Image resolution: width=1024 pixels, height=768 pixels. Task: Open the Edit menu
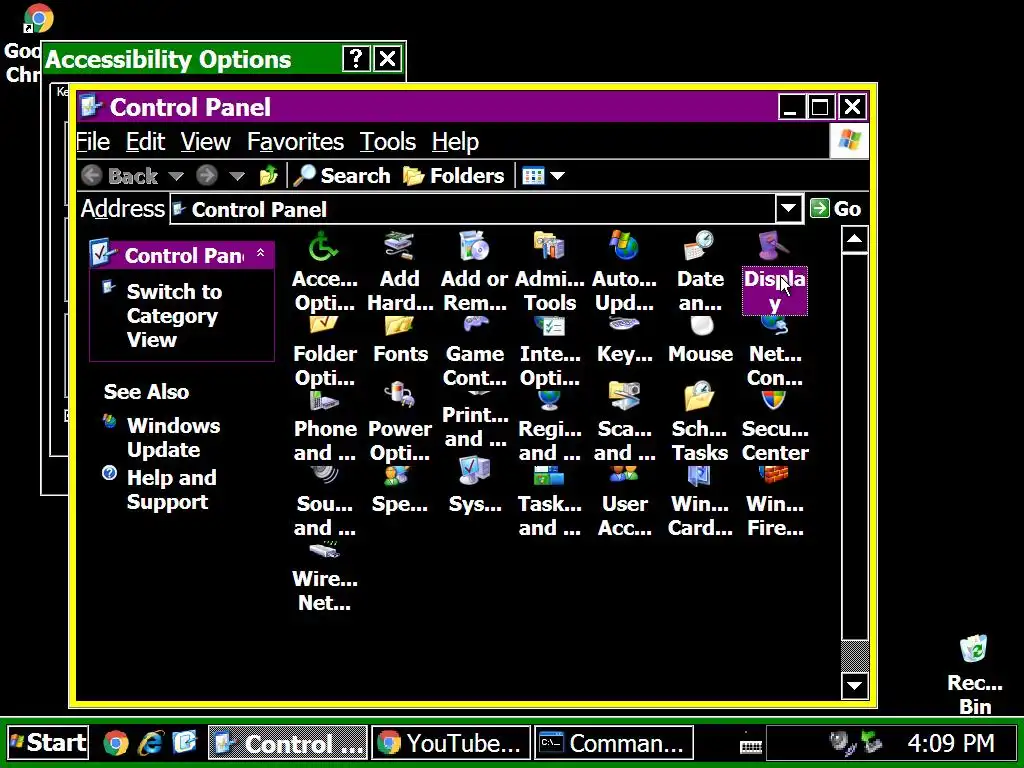146,142
